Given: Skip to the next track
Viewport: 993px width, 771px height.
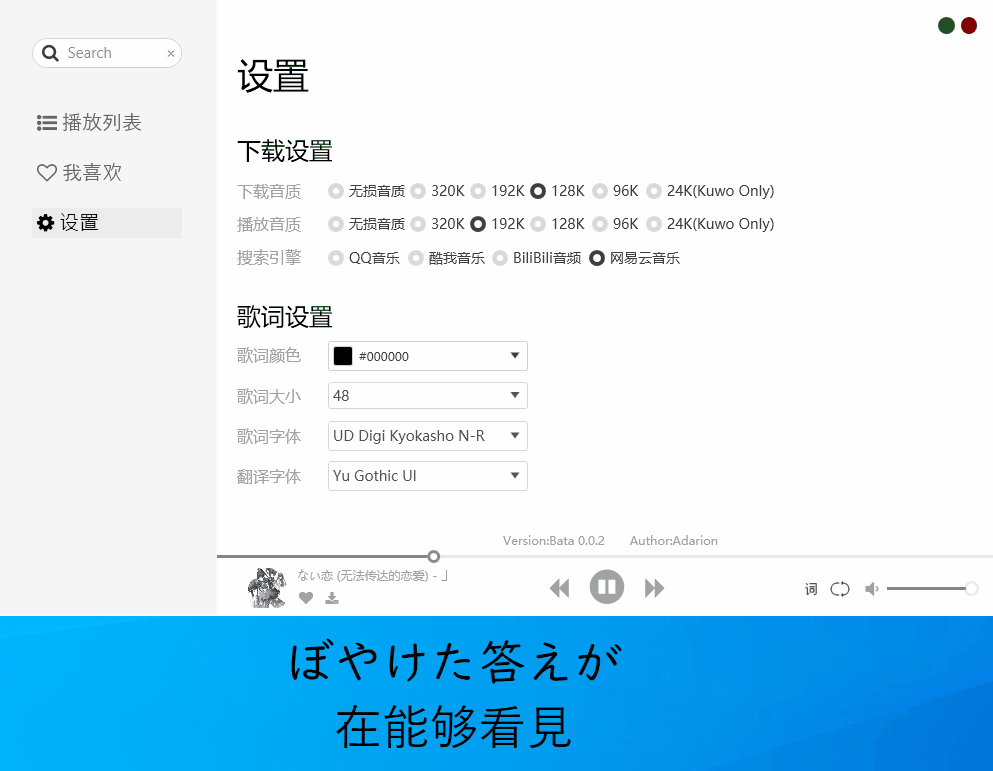Looking at the screenshot, I should [x=654, y=587].
